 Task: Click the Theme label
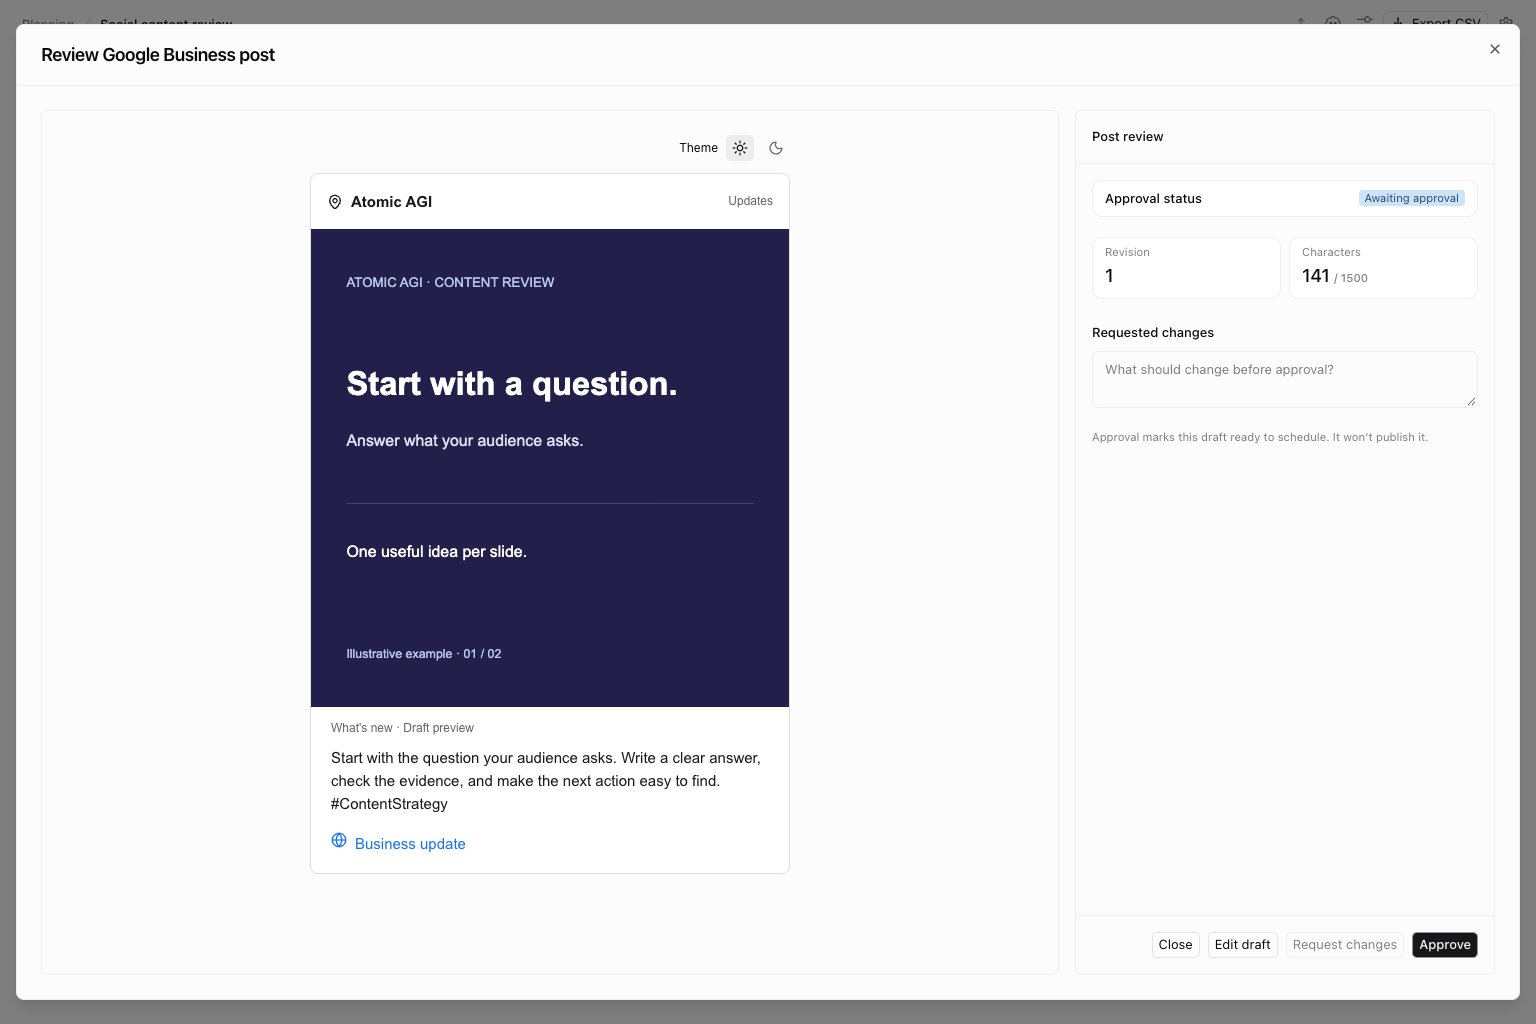pos(698,148)
